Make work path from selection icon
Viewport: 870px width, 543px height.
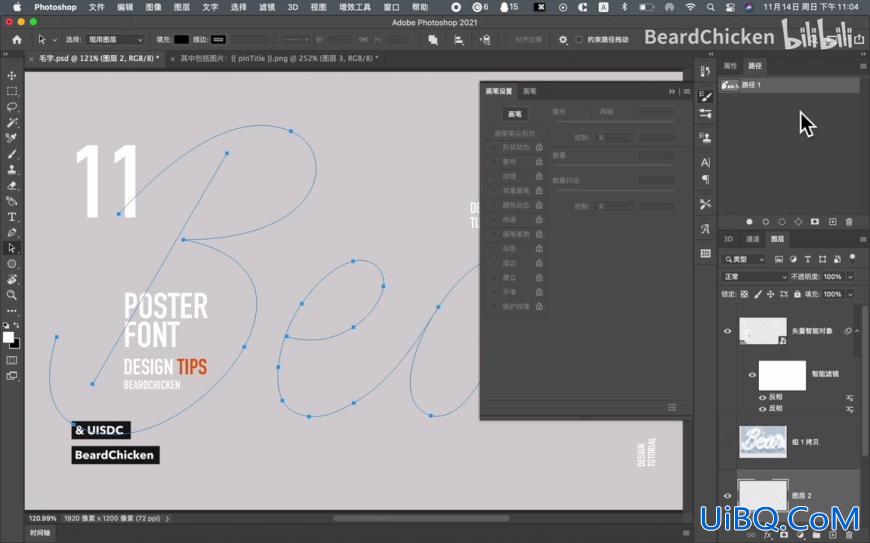tap(798, 222)
